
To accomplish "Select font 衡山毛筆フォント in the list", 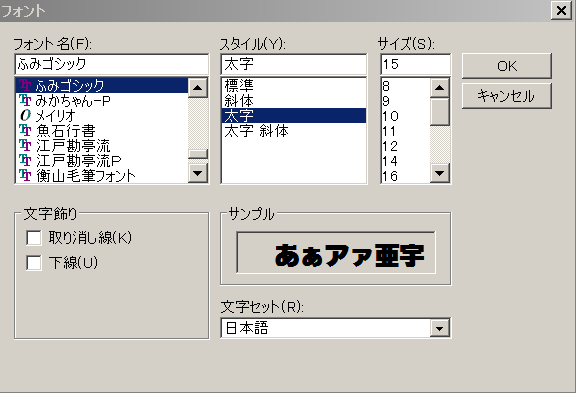I will click(x=102, y=176).
